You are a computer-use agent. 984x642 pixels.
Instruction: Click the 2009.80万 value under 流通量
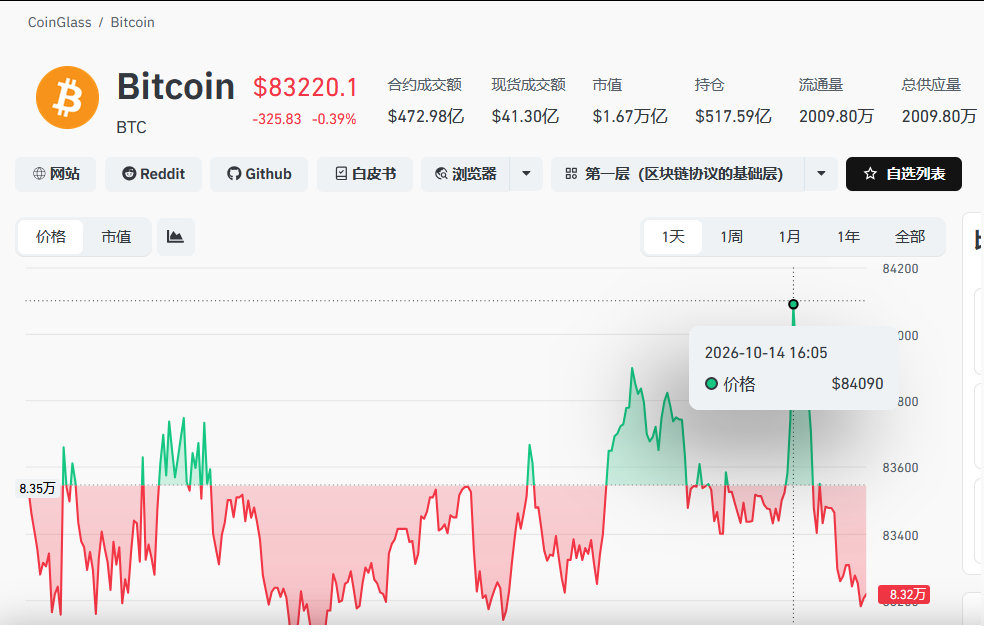tap(837, 116)
